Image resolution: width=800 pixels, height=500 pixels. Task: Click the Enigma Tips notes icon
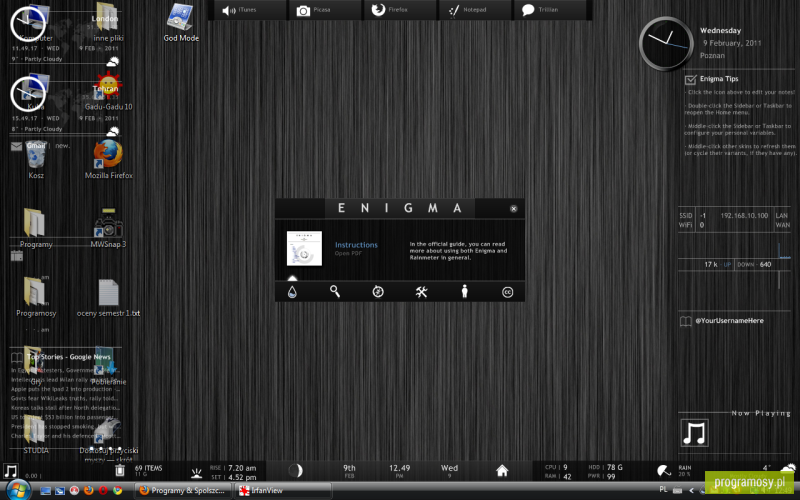pos(690,80)
